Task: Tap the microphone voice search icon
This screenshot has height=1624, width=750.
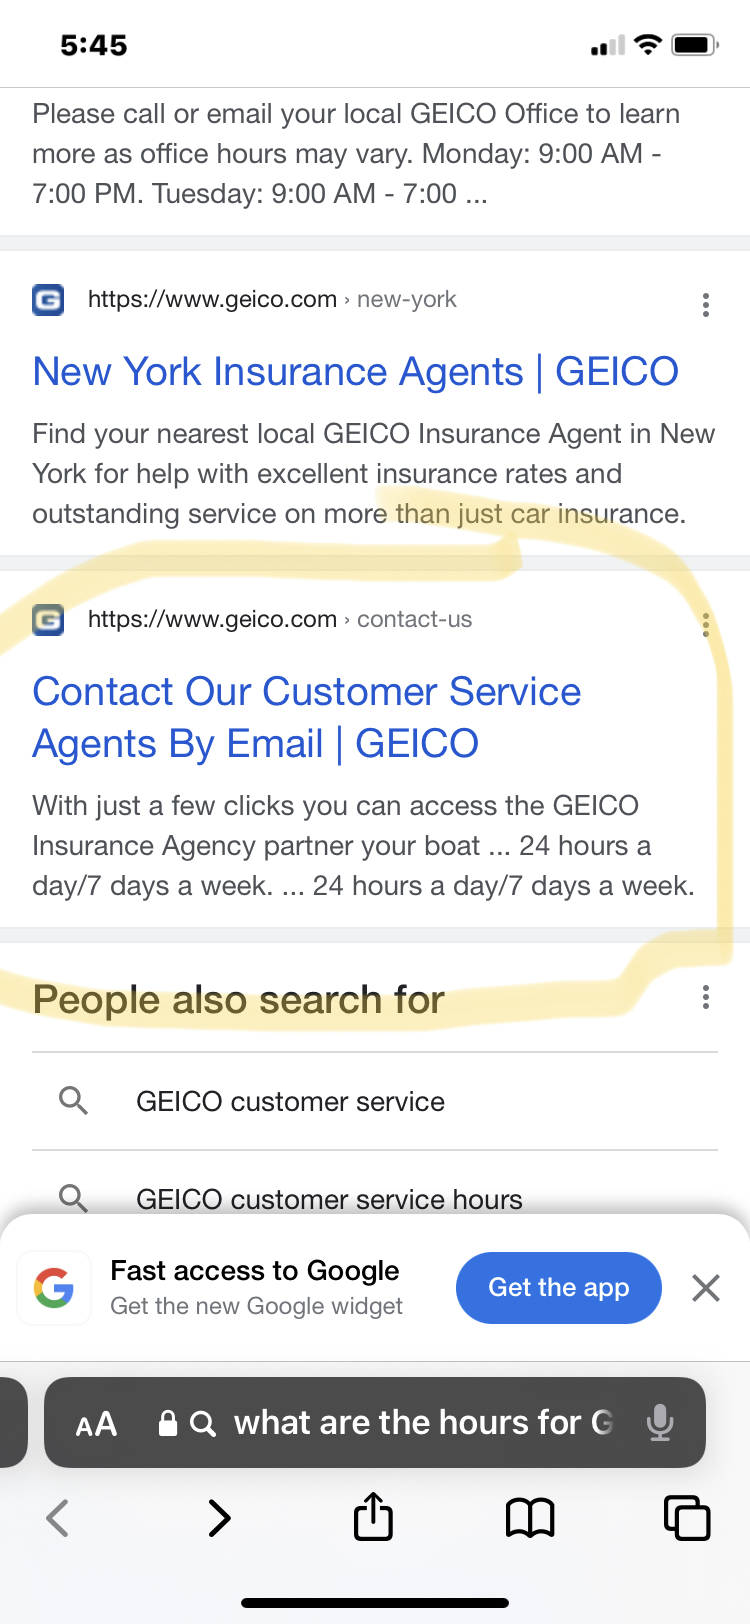Action: tap(659, 1422)
